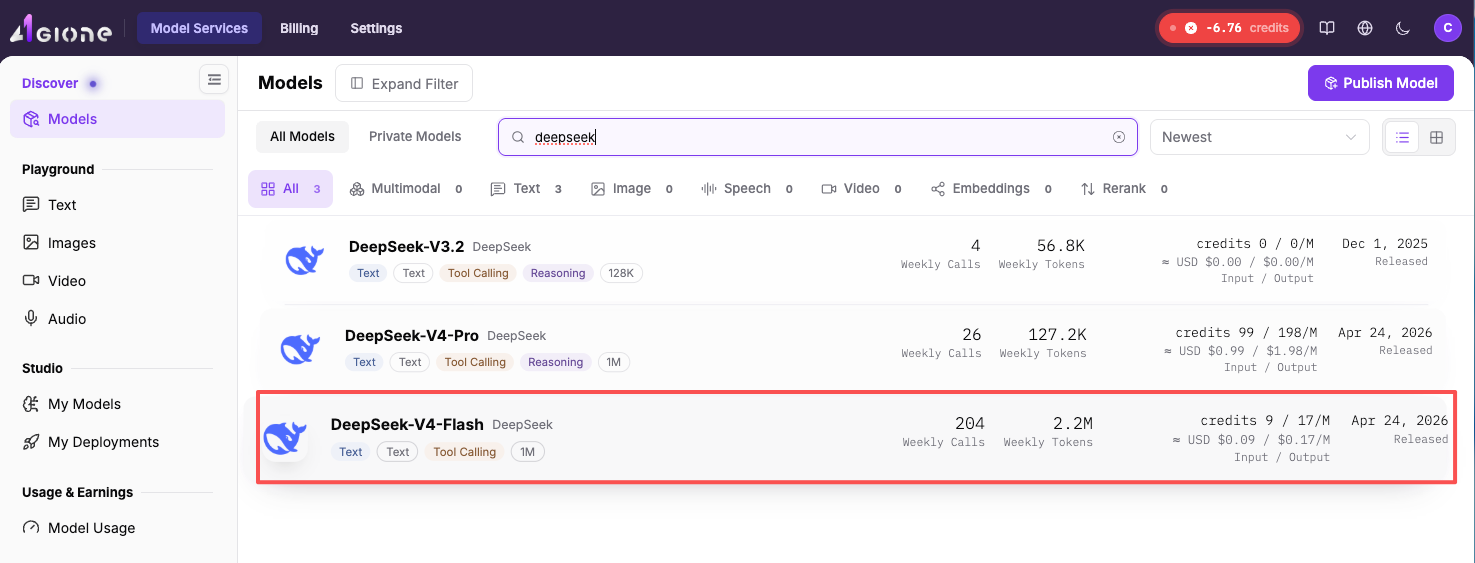Open the Settings menu
This screenshot has width=1475, height=563.
pos(376,28)
